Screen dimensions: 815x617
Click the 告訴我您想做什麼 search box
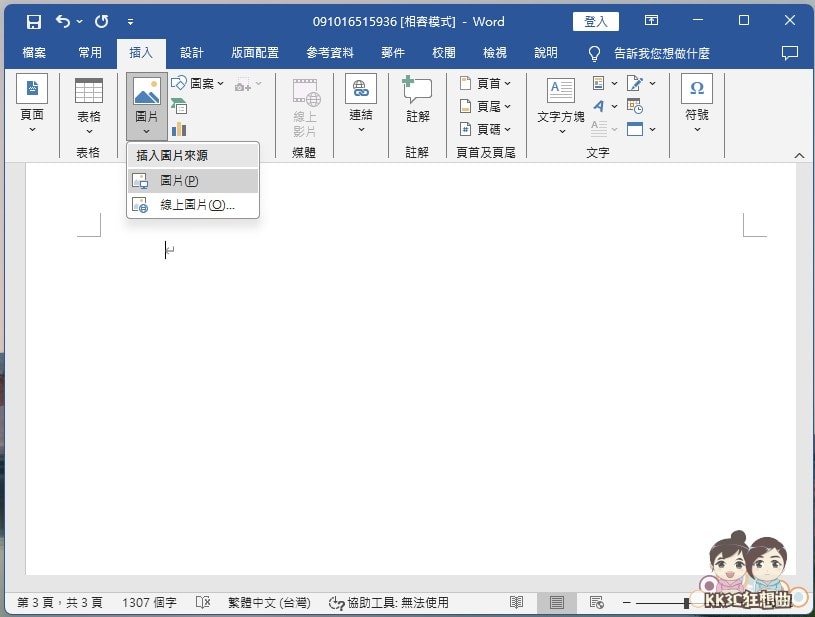coord(662,53)
